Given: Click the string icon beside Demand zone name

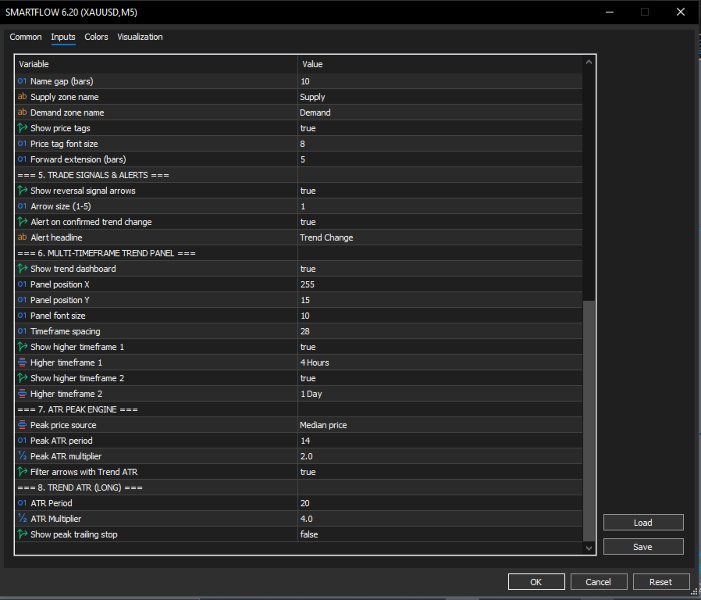Looking at the screenshot, I should (x=22, y=112).
